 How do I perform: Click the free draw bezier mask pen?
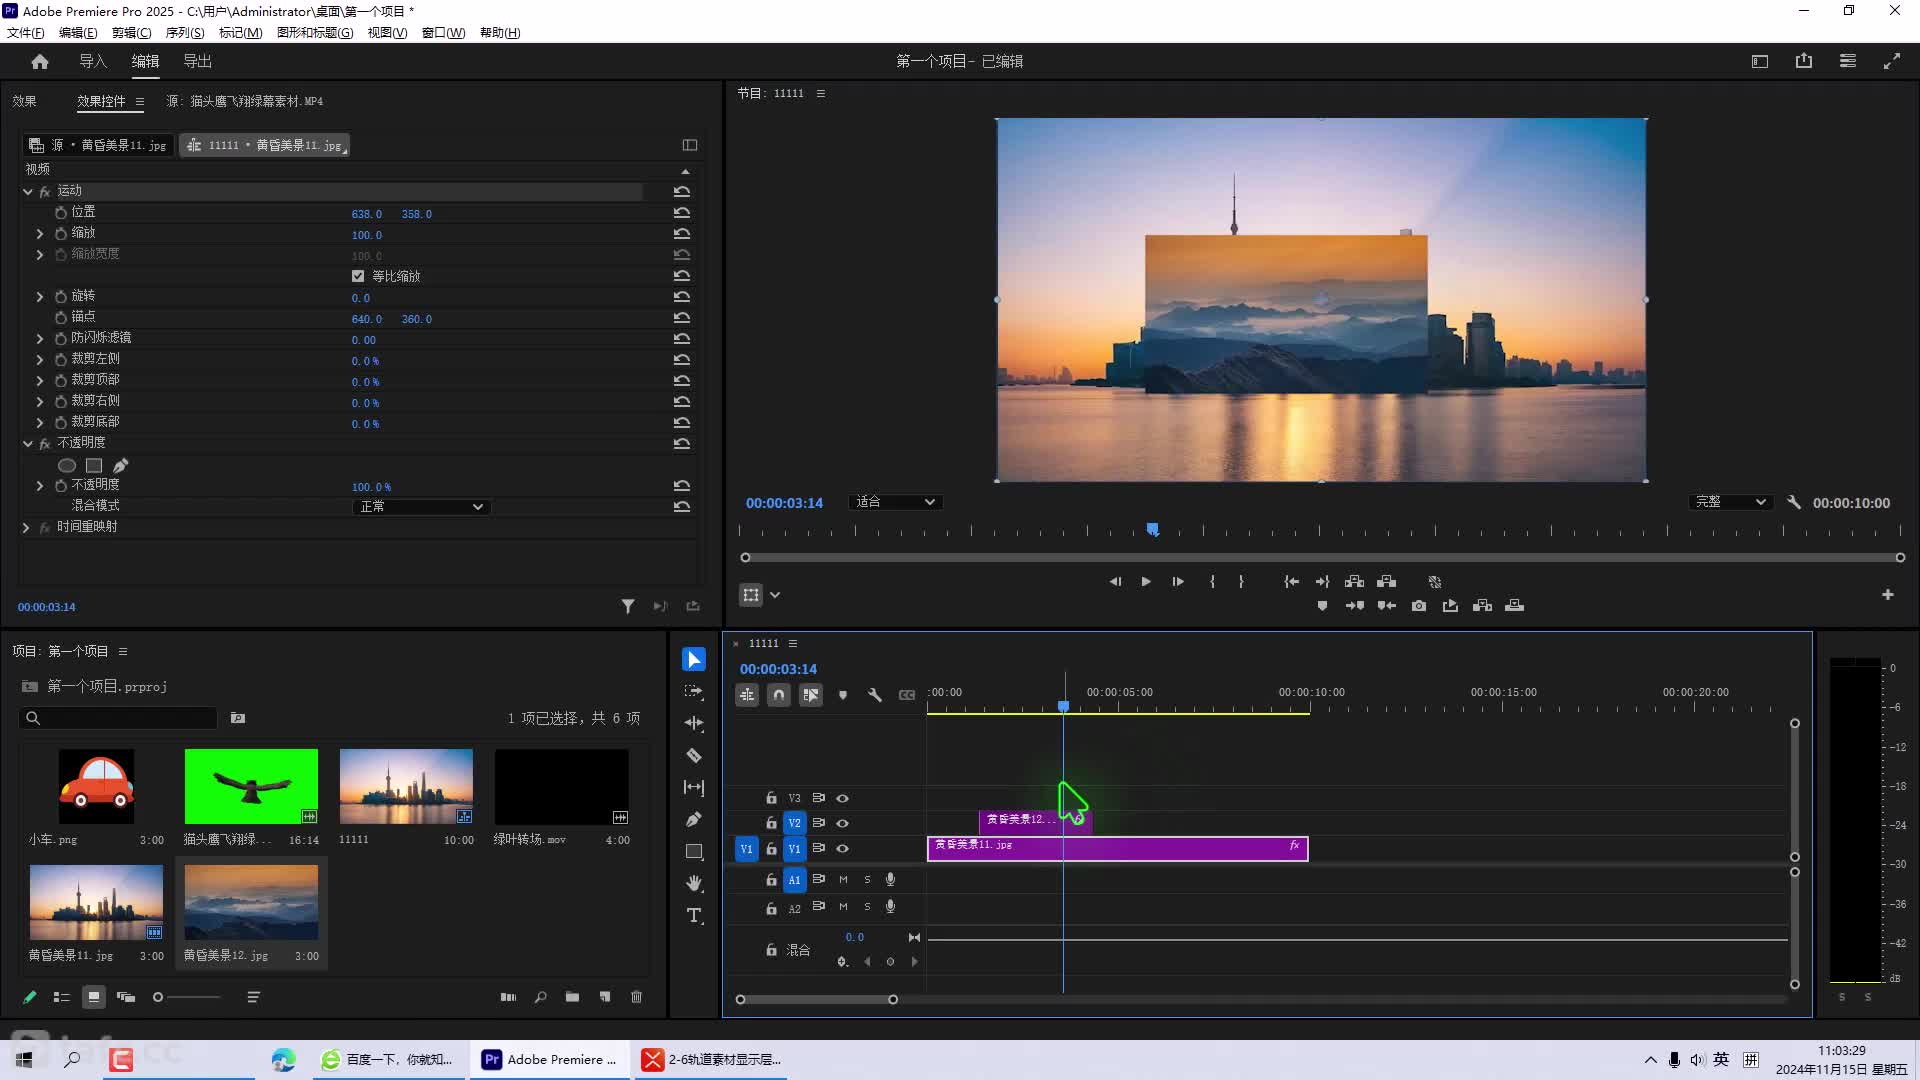[x=120, y=466]
